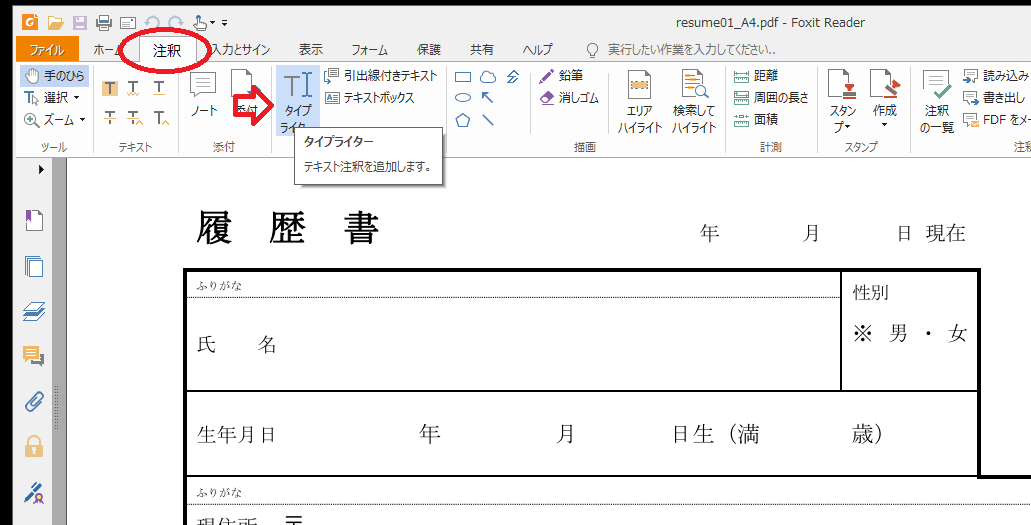The width and height of the screenshot is (1031, 525).
Task: Open the Create stamp (作成) dropdown
Action: coord(884,102)
